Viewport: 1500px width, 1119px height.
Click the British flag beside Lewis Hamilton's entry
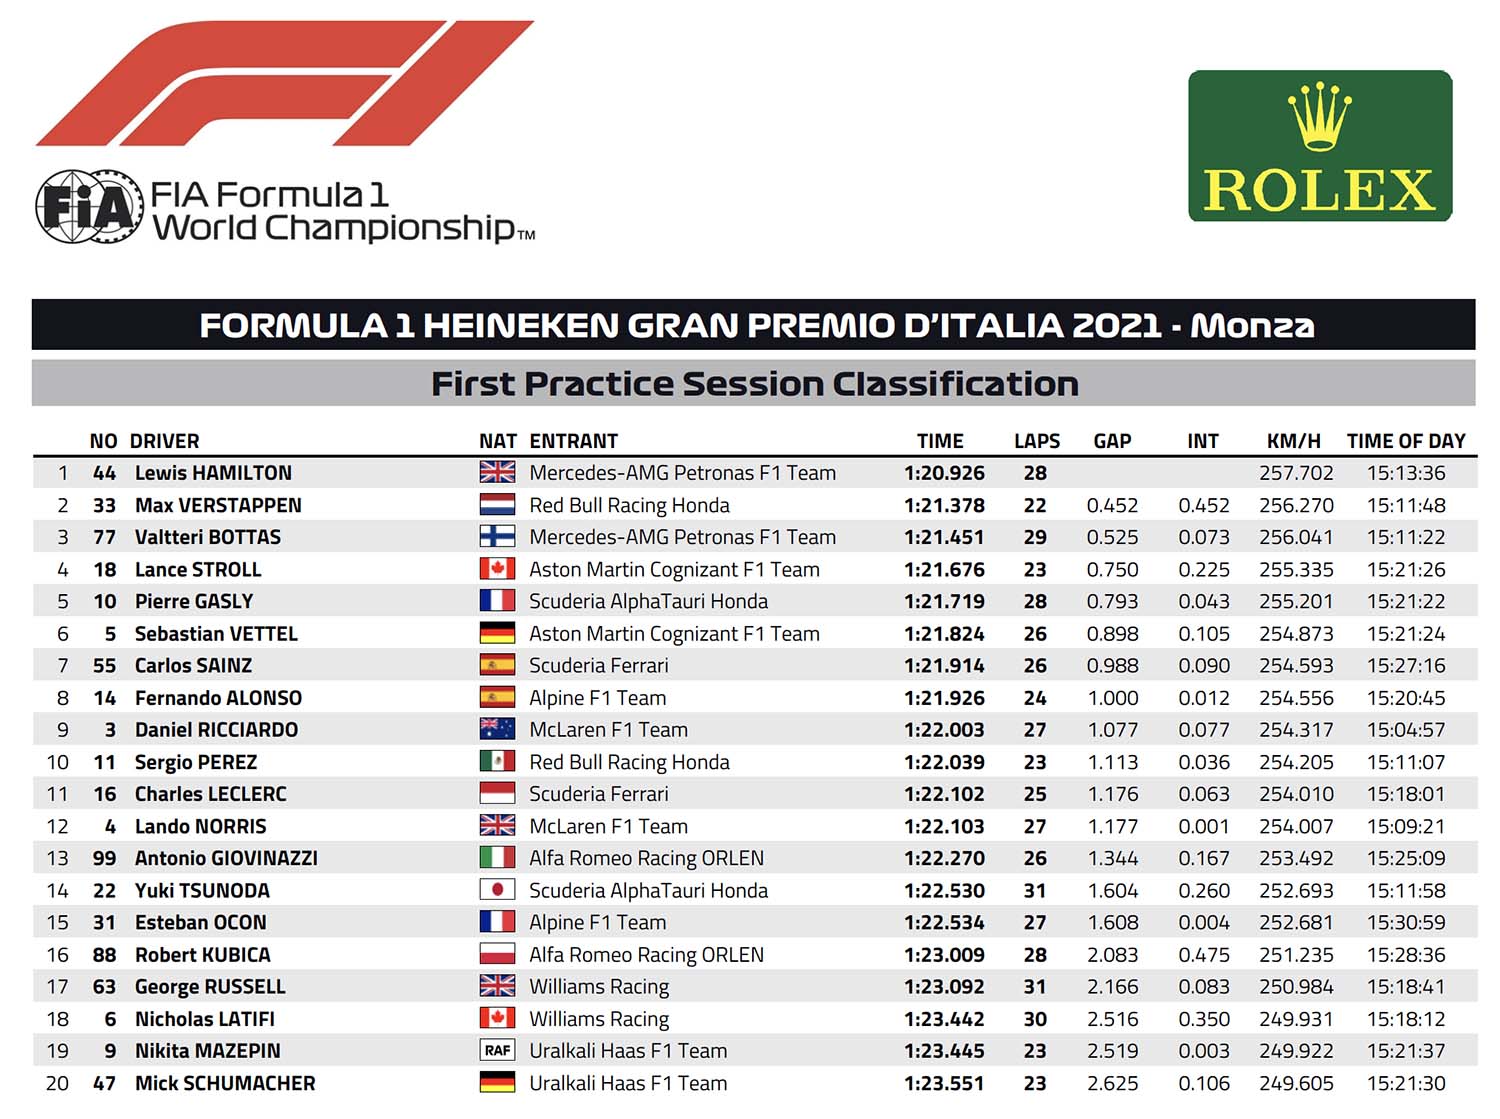click(x=497, y=473)
